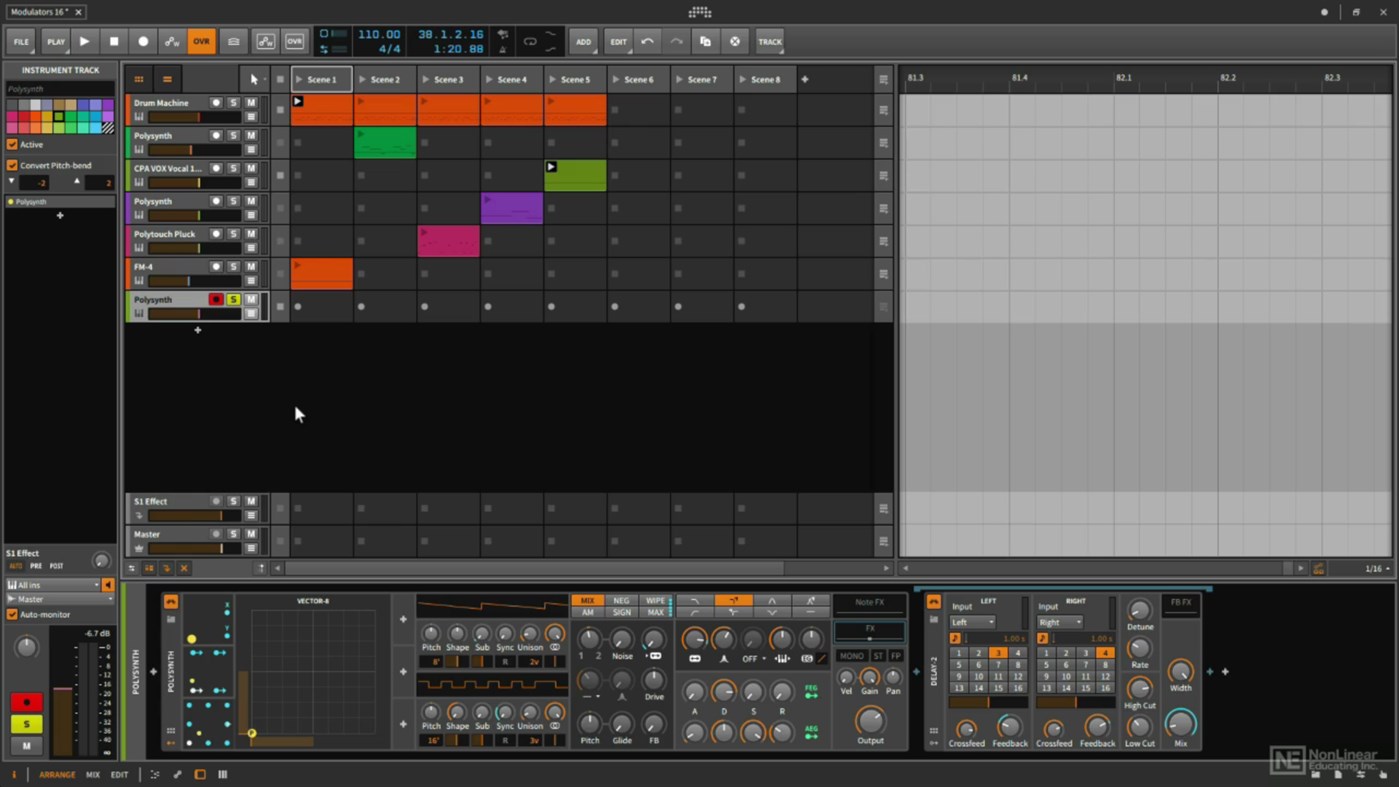1399x787 pixels.
Task: Toggle the Active checkbox in the track inspector
Action: click(11, 144)
